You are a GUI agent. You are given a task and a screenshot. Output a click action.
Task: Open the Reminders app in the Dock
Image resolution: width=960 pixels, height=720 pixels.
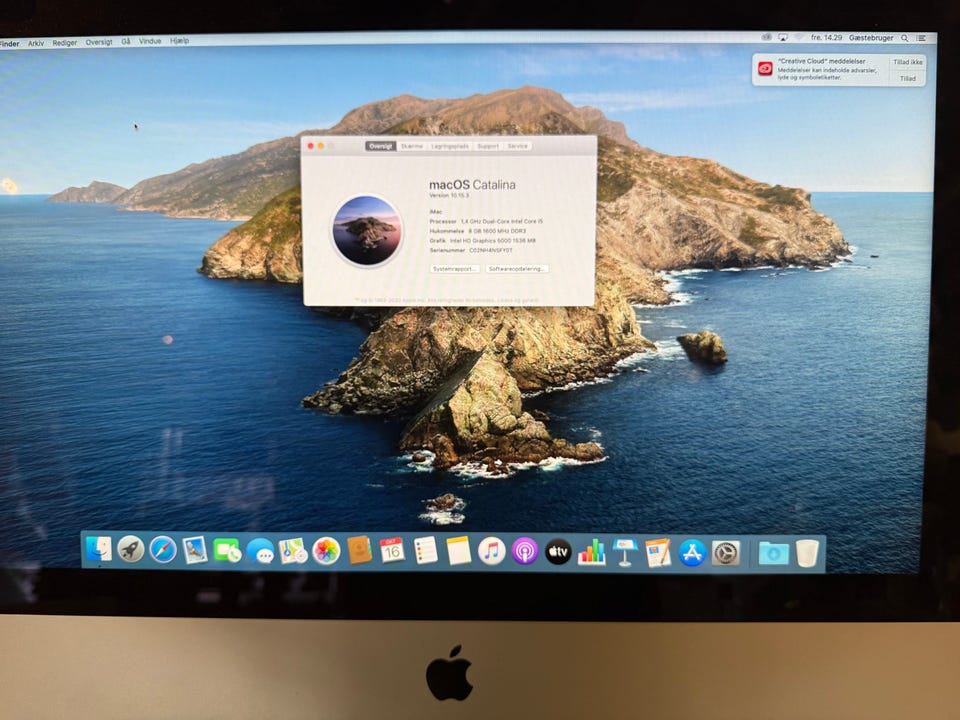[426, 551]
